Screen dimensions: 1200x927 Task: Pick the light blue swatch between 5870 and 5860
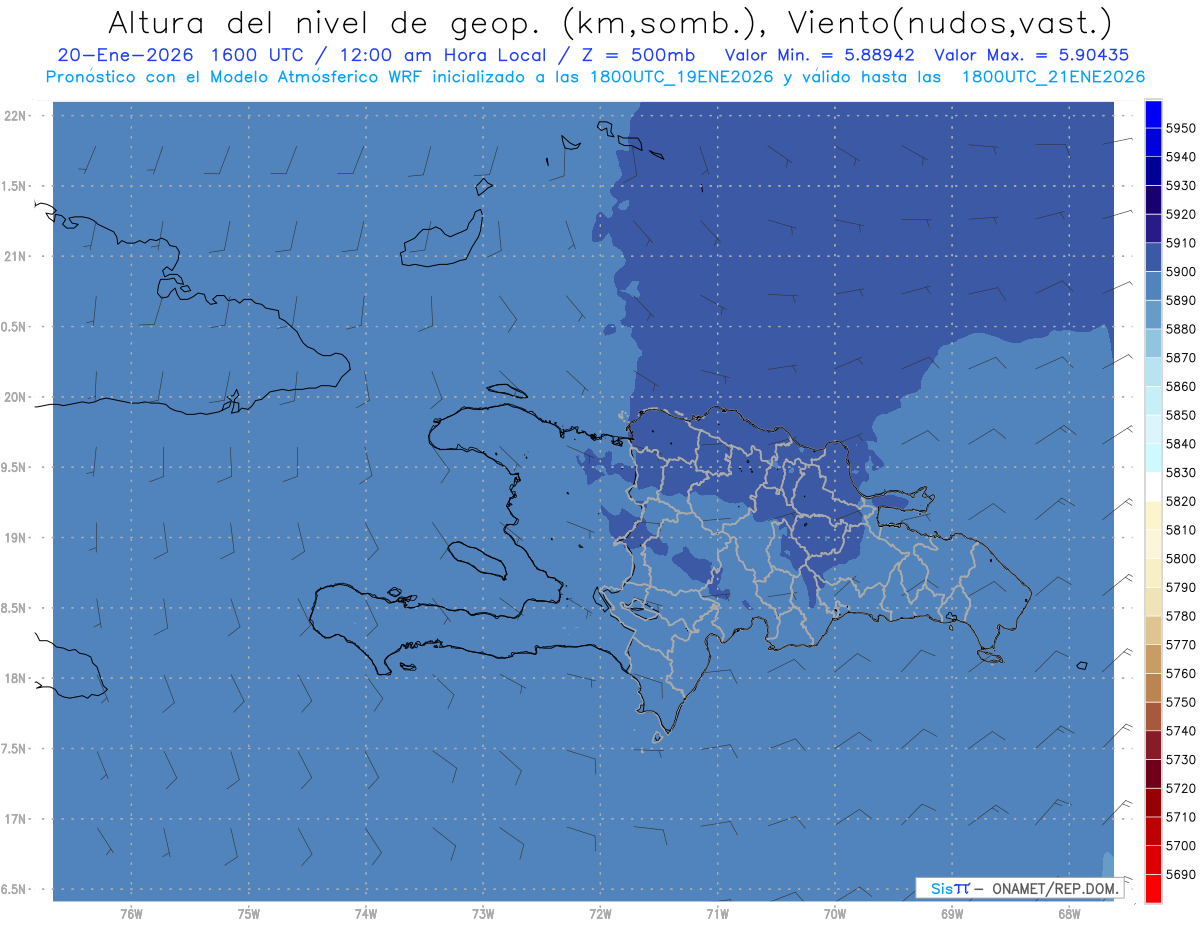pos(1153,371)
